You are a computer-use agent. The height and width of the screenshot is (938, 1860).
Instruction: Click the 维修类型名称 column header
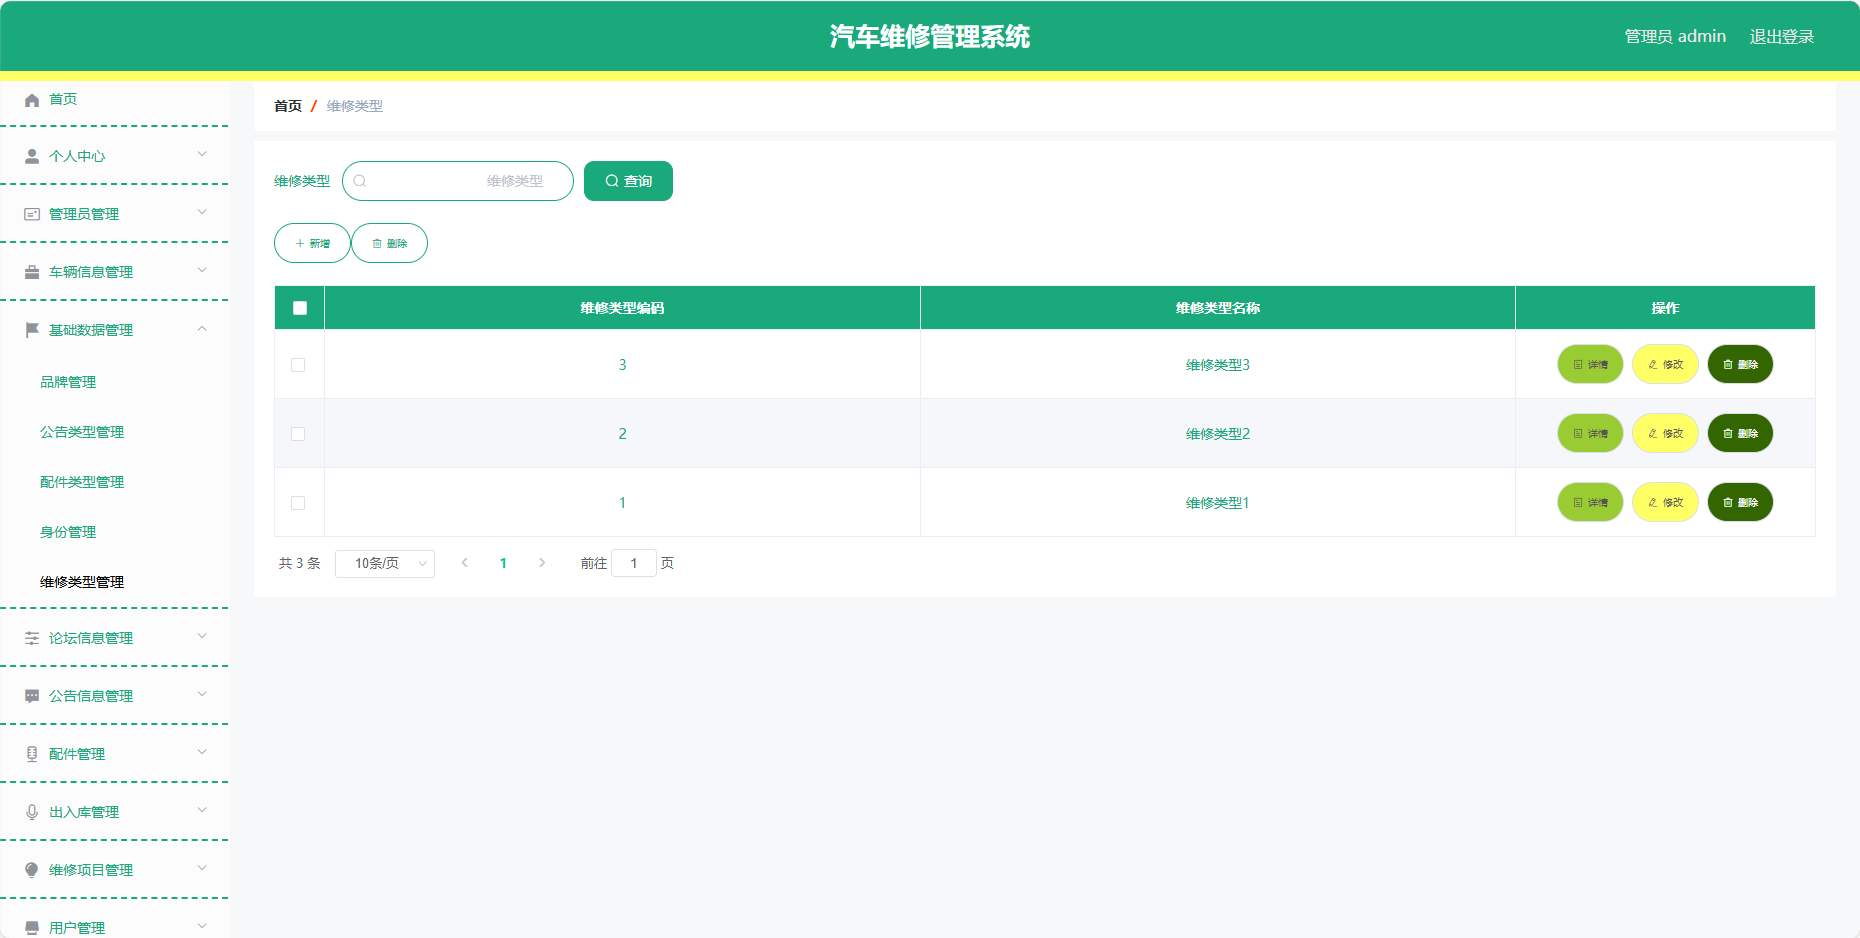point(1218,308)
